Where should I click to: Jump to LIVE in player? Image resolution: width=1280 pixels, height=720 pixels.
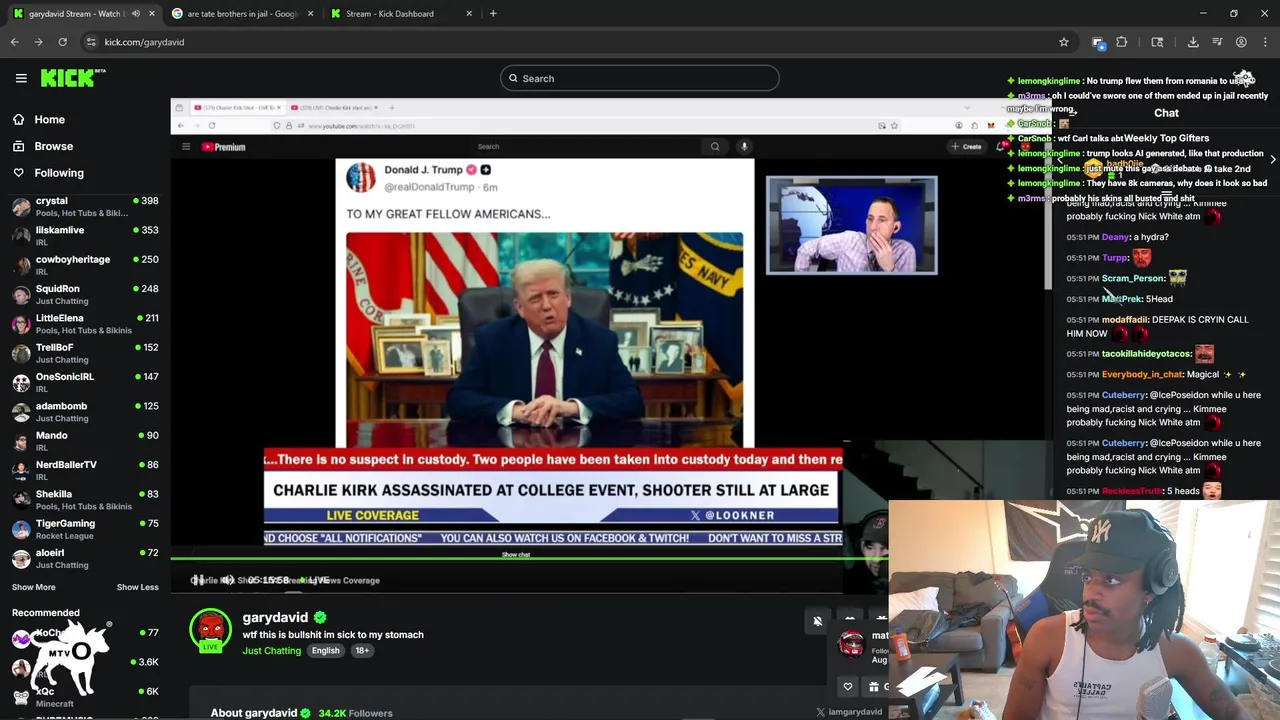[315, 580]
